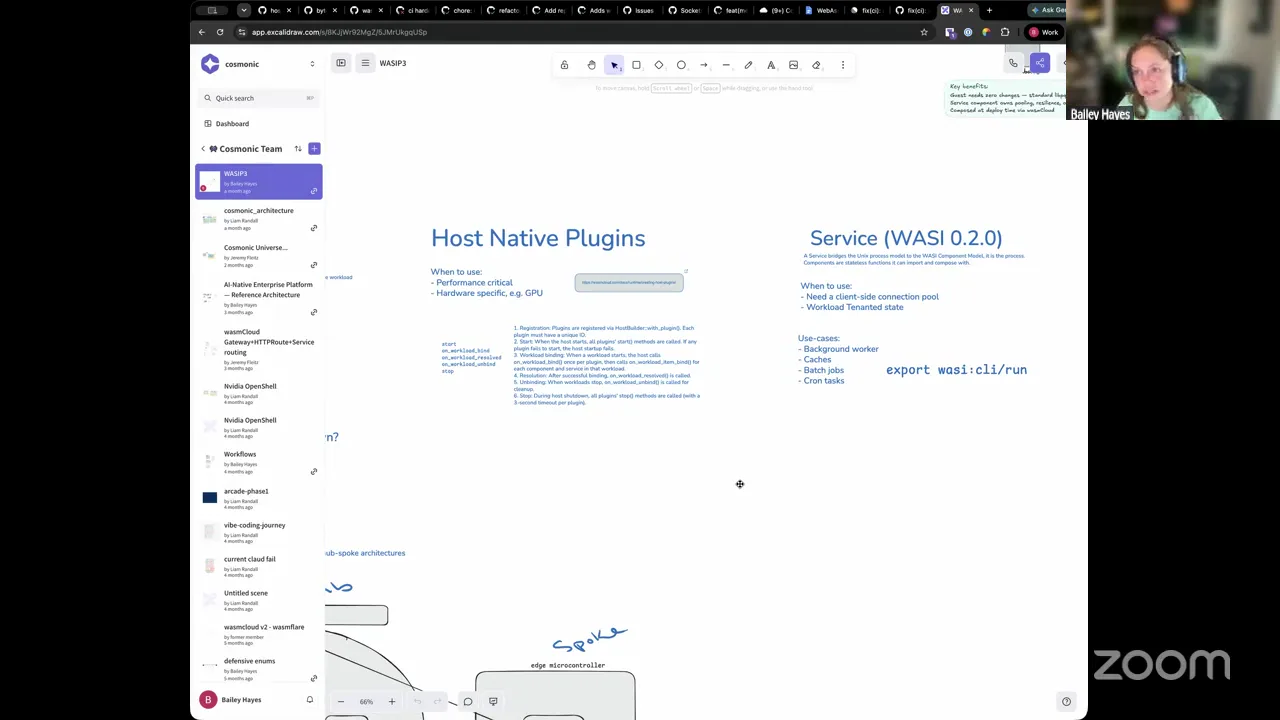
Task: Reset zoom via 66% label
Action: (366, 702)
